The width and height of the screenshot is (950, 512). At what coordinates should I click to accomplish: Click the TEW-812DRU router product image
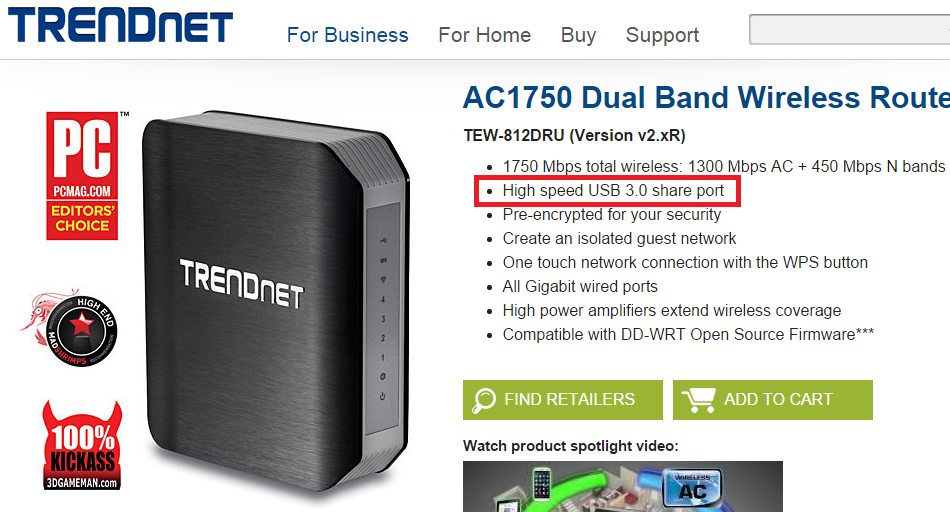276,300
